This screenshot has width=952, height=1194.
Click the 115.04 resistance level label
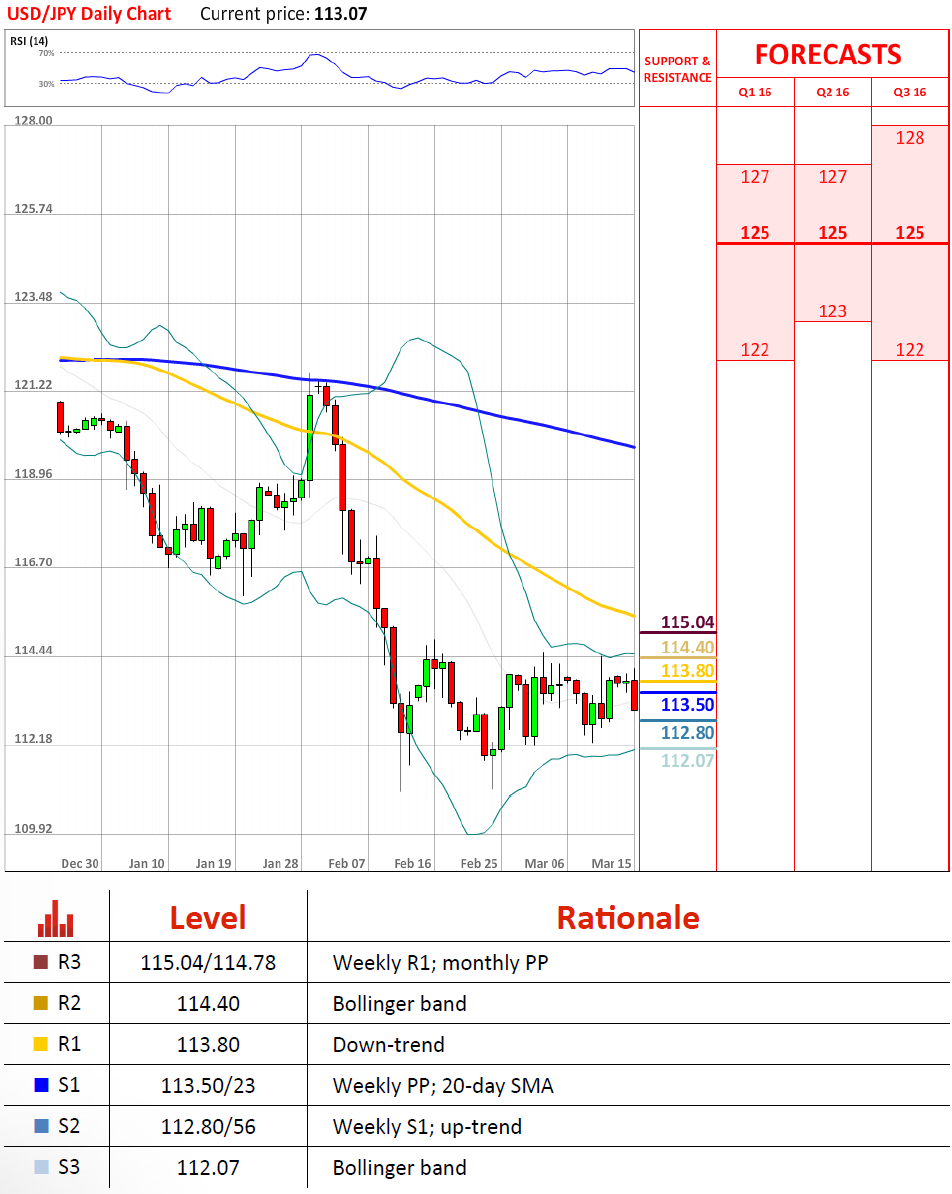(687, 622)
